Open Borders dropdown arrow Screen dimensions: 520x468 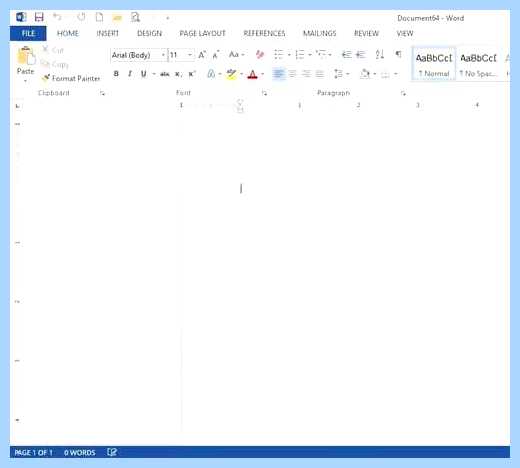pyautogui.click(x=396, y=74)
